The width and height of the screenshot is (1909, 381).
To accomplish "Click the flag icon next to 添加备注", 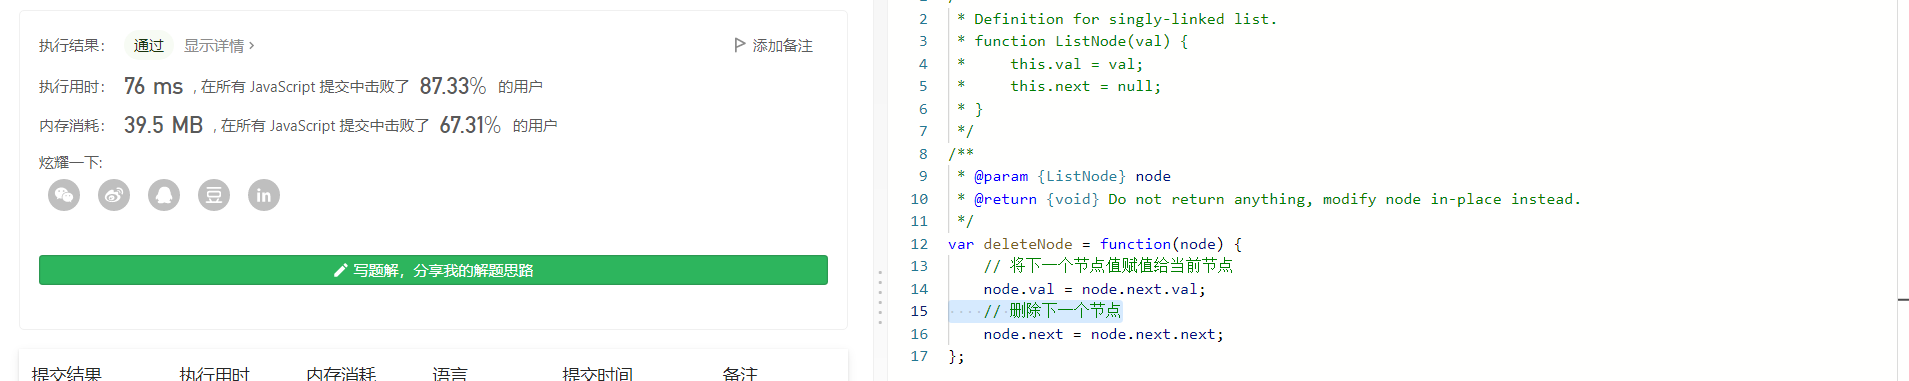I will coord(739,45).
